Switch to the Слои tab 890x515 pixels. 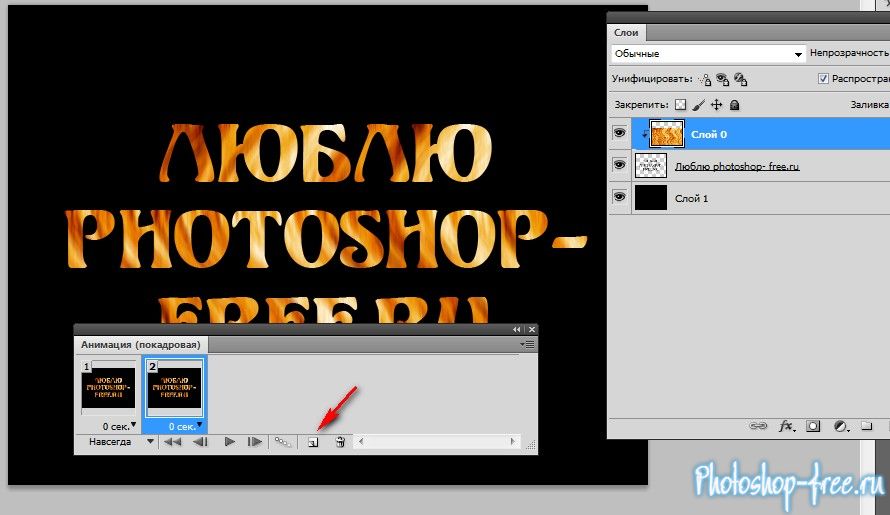[628, 33]
